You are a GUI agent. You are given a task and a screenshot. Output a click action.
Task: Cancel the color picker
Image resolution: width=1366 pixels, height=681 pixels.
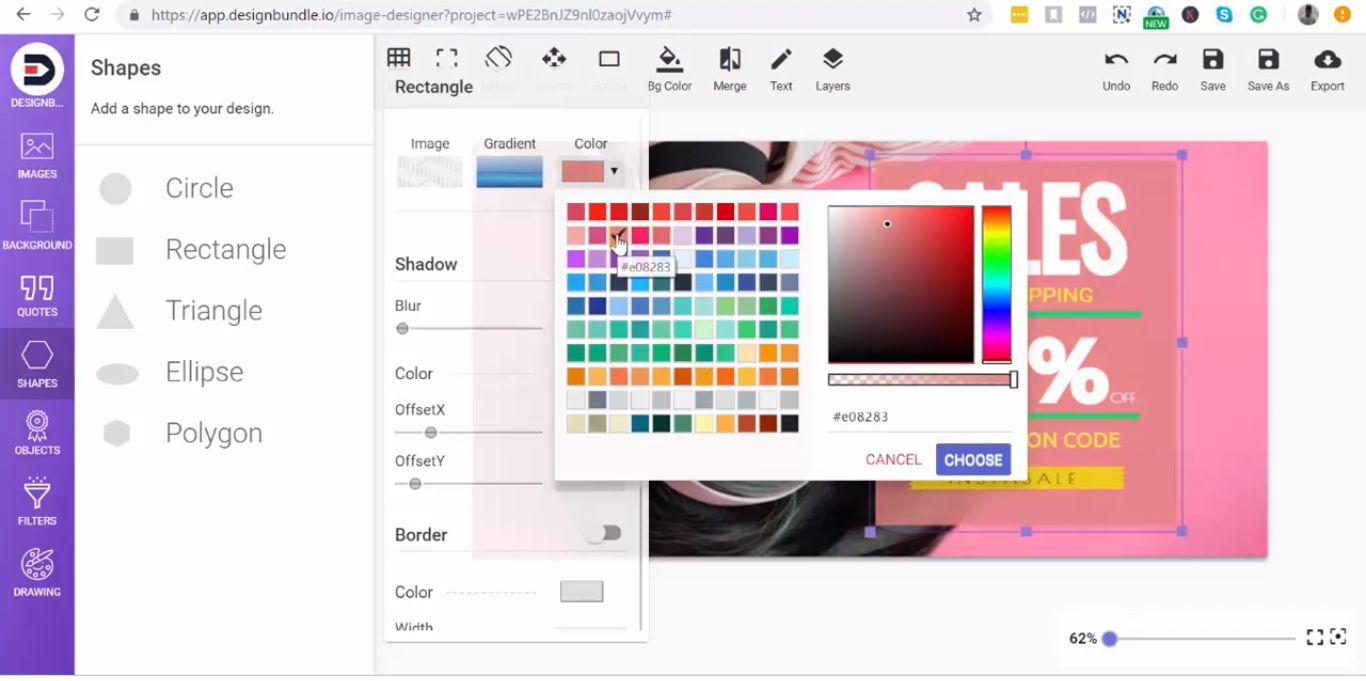[893, 460]
